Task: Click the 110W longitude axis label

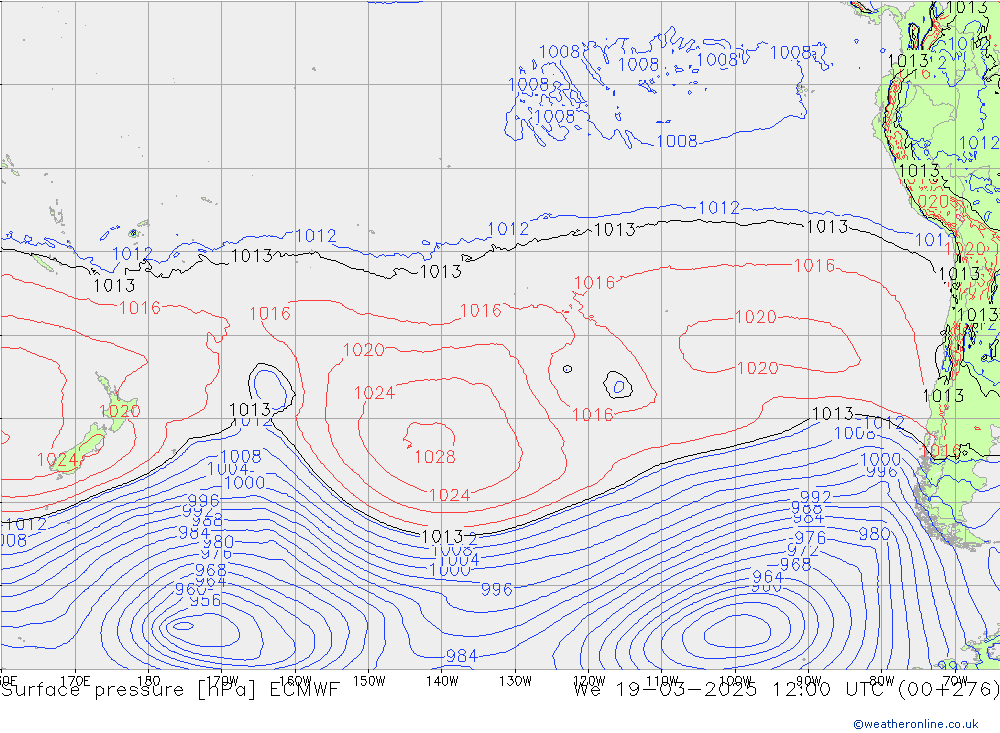Action: pos(662,681)
